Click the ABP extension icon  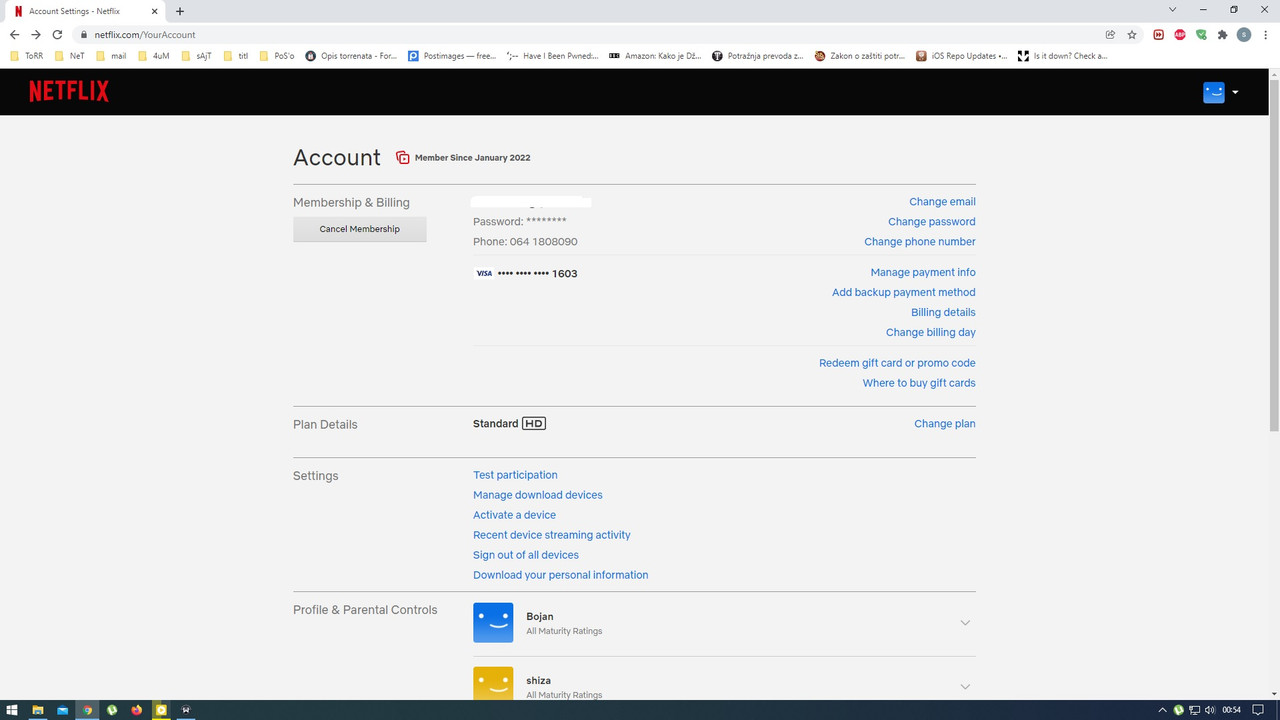coord(1180,34)
